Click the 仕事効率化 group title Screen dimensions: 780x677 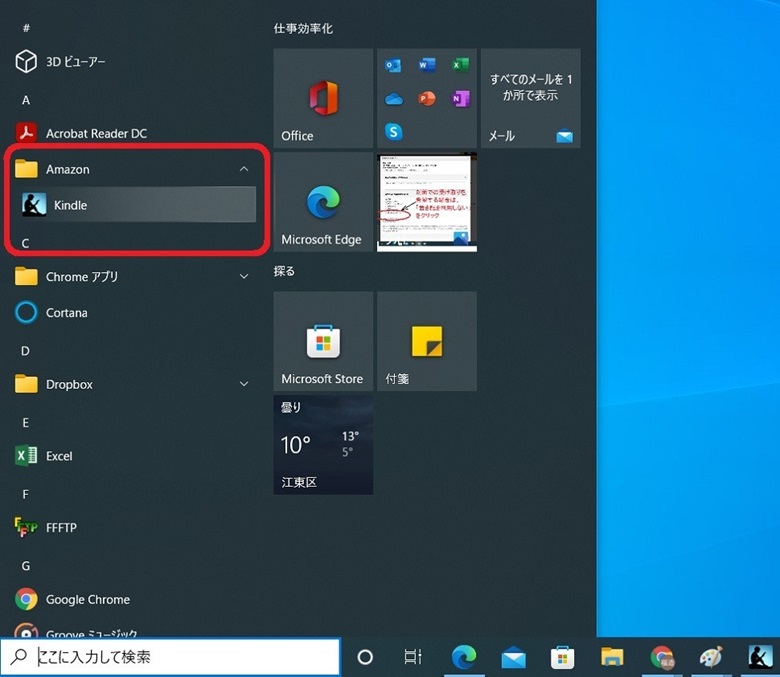point(303,28)
